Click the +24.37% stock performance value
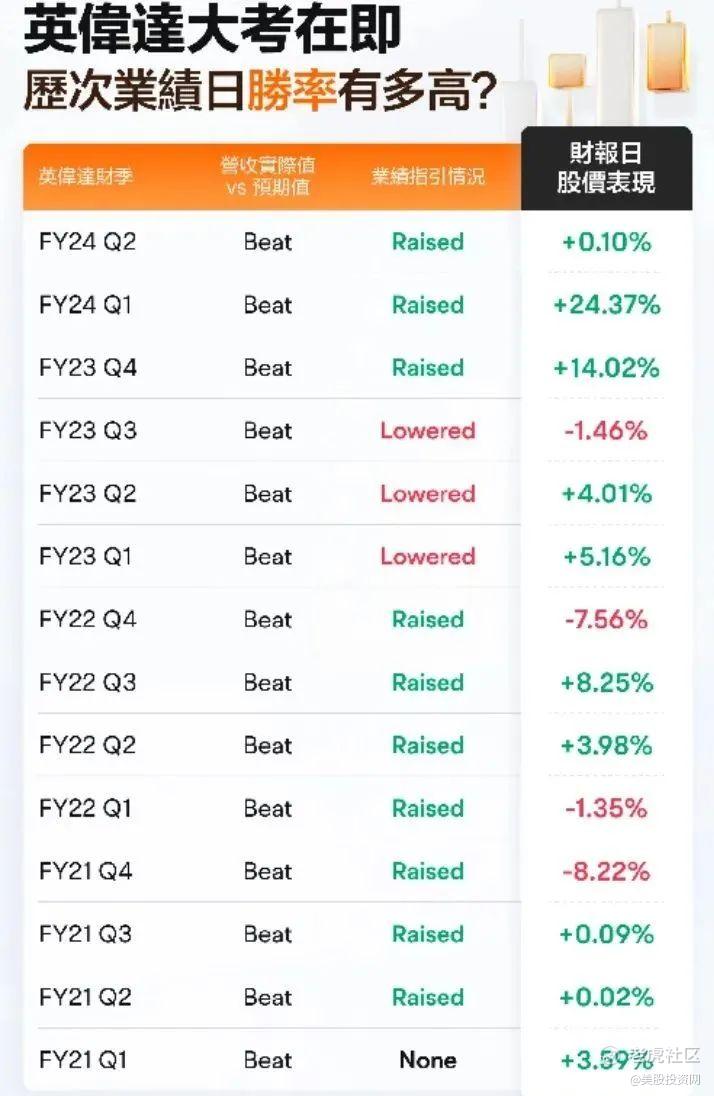This screenshot has width=714, height=1096. [x=606, y=305]
